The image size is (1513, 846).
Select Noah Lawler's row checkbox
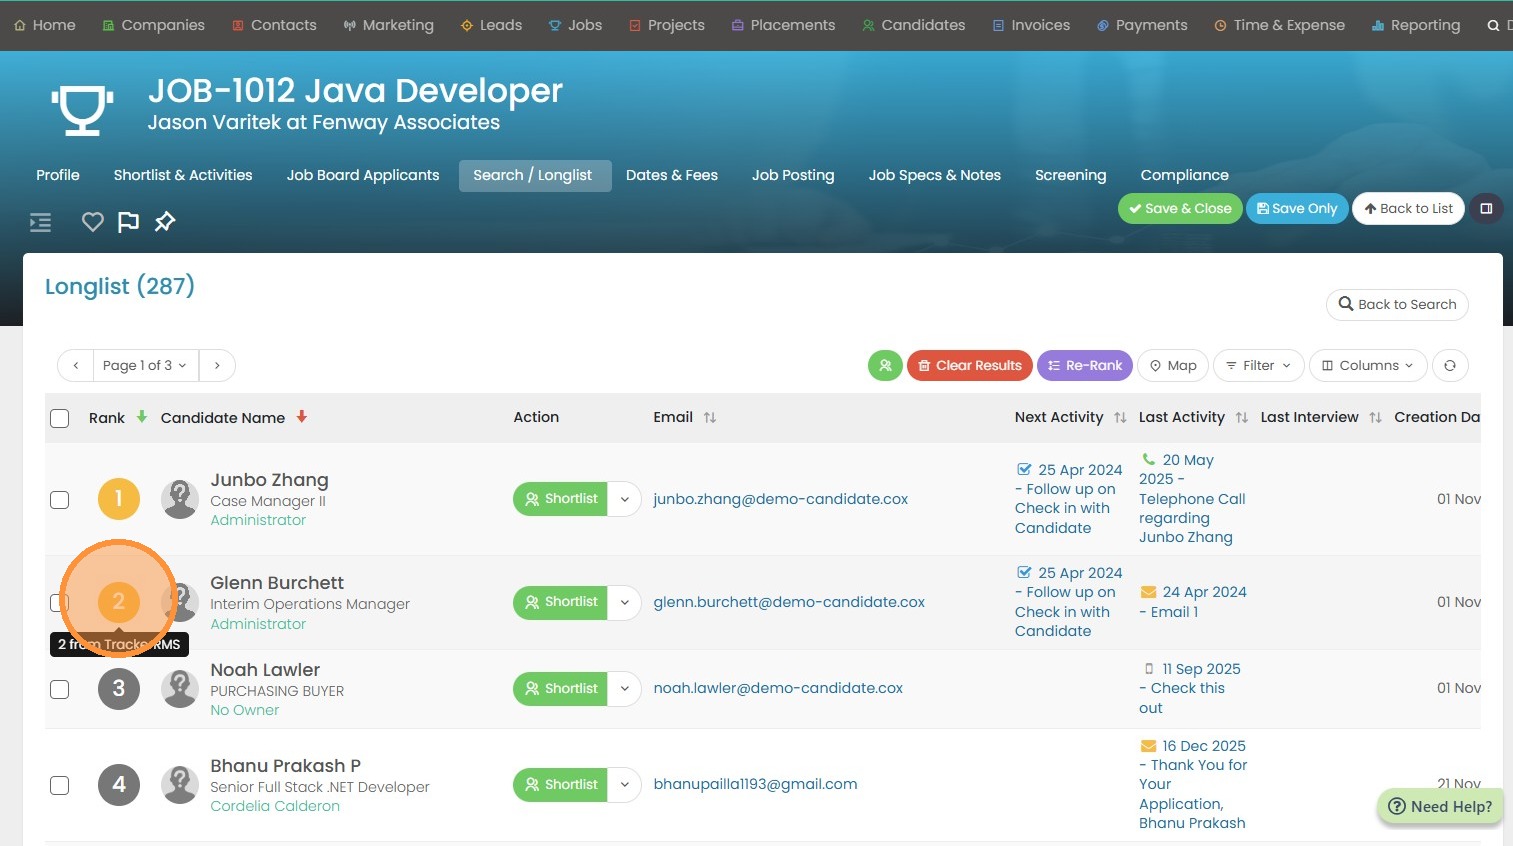(x=60, y=689)
